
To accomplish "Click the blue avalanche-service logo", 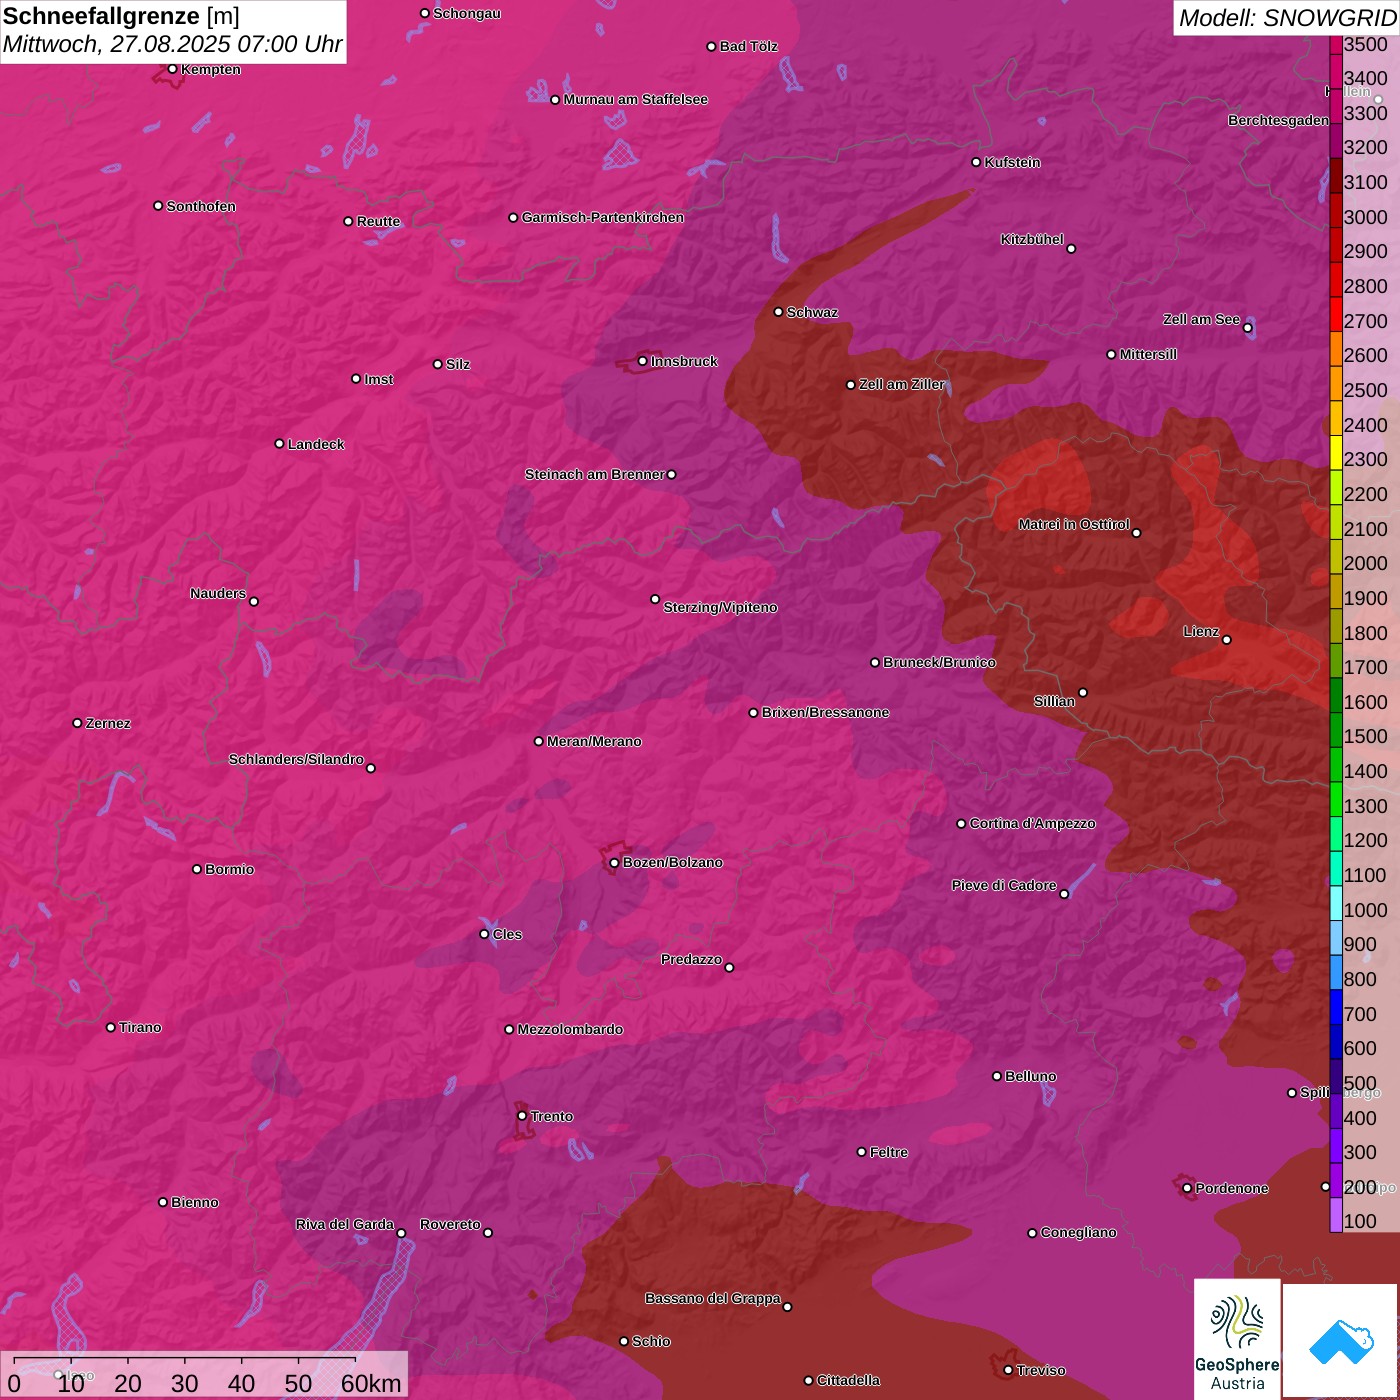I will (x=1341, y=1341).
